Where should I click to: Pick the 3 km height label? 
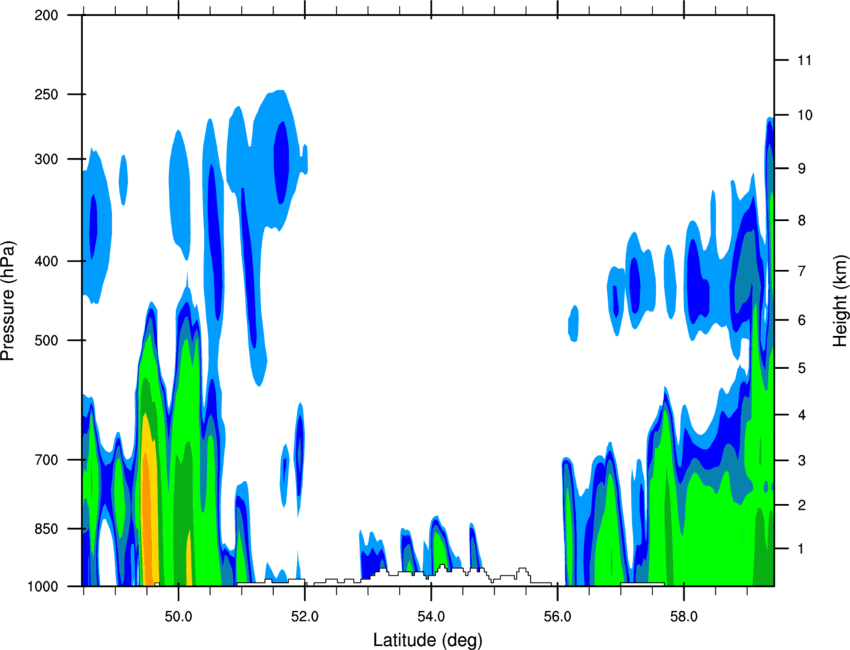pyautogui.click(x=801, y=461)
